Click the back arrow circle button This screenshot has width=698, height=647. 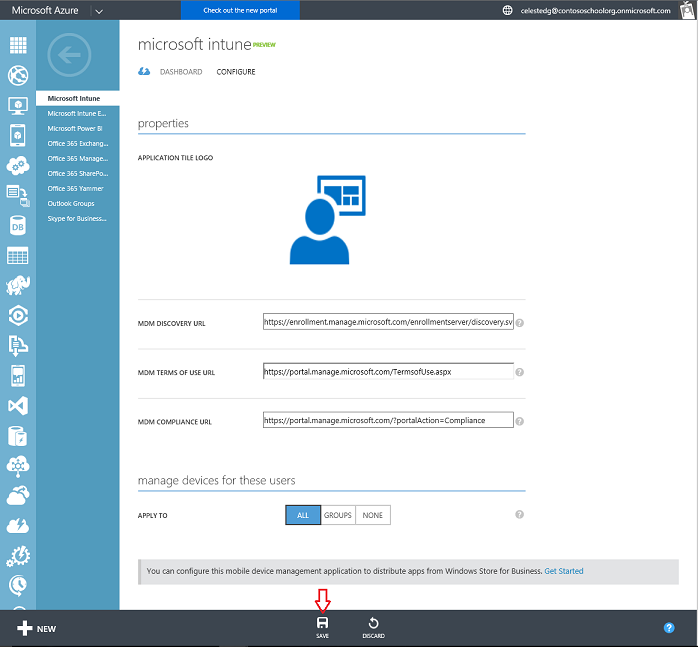pyautogui.click(x=76, y=55)
